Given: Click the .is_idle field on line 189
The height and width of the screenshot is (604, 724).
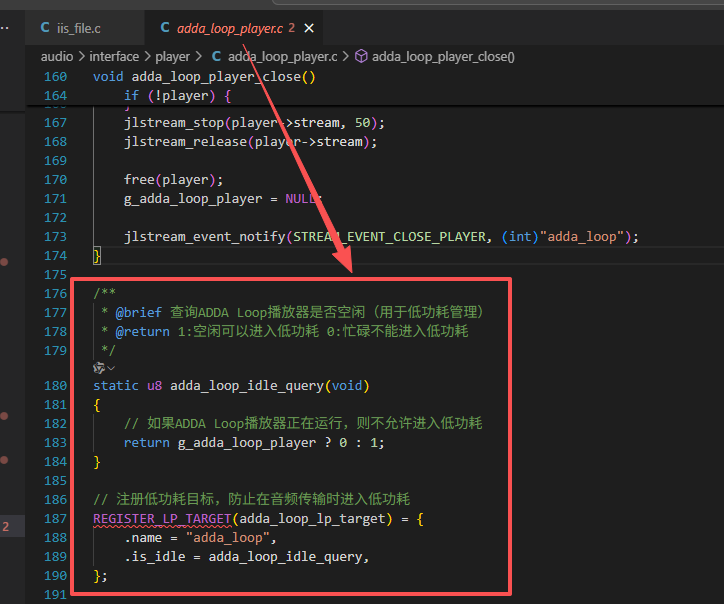Looking at the screenshot, I should [155, 557].
